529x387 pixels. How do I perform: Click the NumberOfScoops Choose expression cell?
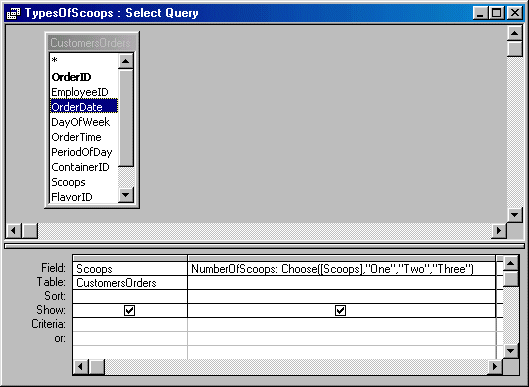pyautogui.click(x=341, y=269)
